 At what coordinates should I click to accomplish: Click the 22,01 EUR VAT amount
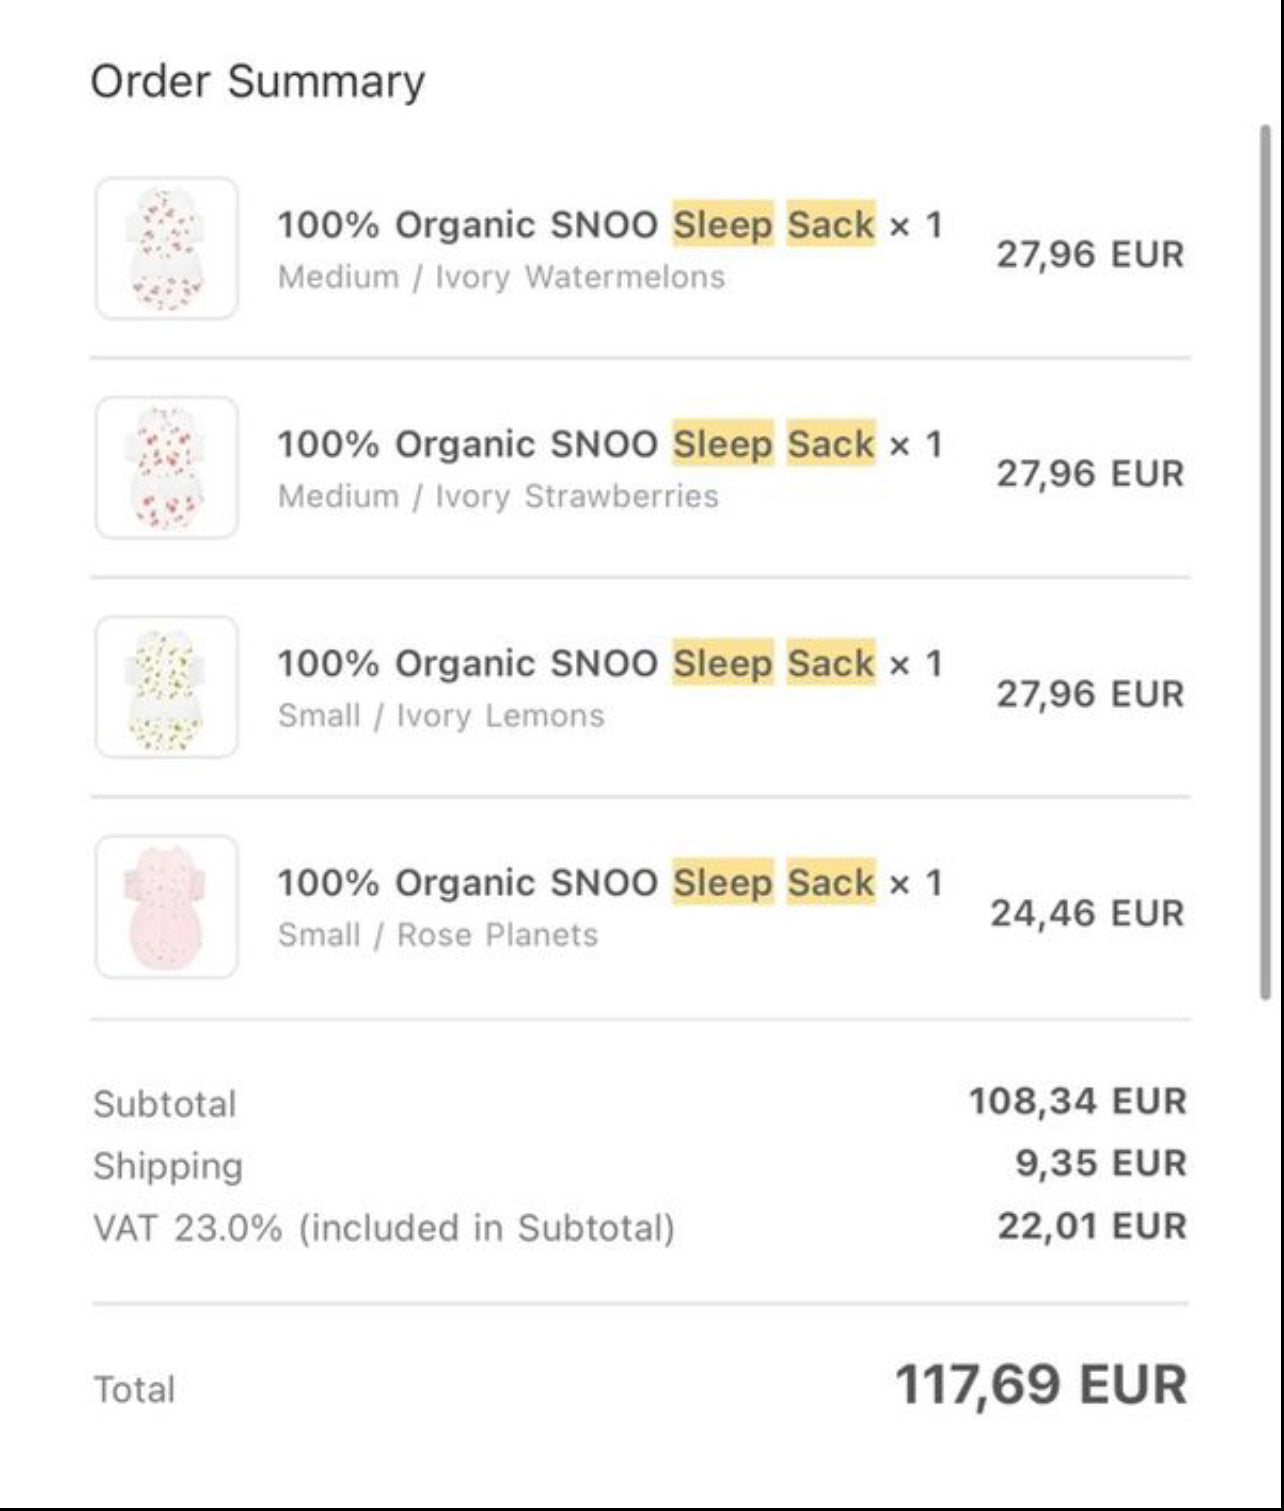[1092, 1226]
